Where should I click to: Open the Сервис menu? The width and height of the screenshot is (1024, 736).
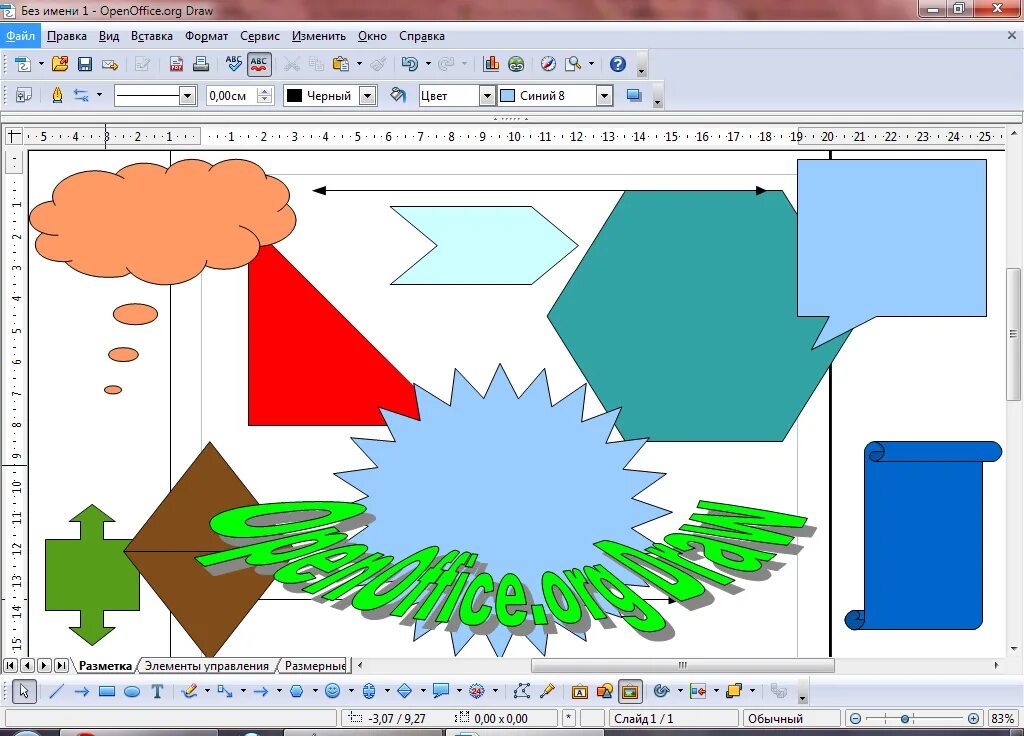point(259,36)
